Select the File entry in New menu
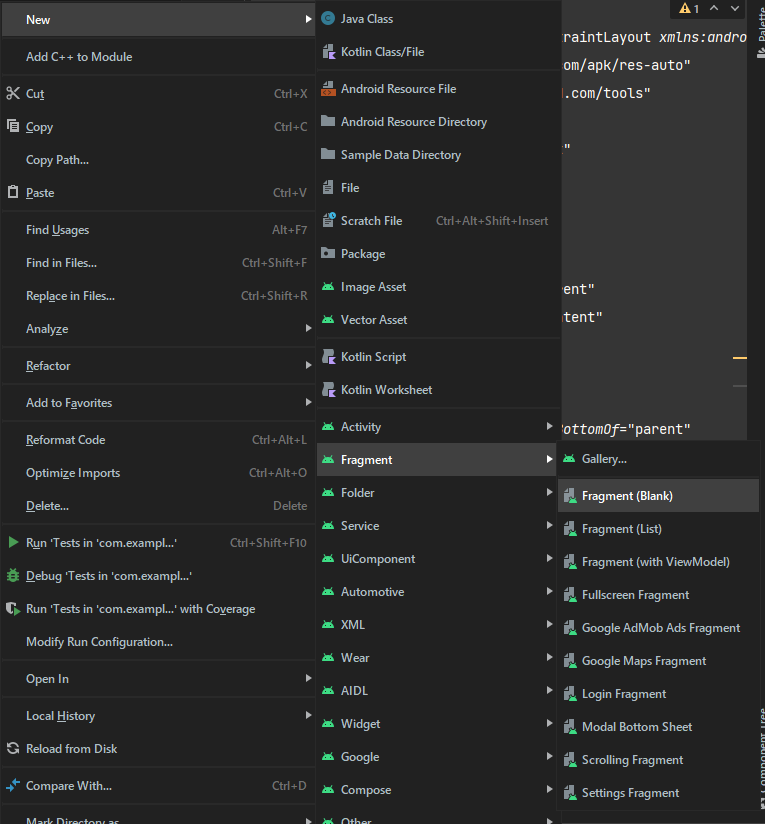The height and width of the screenshot is (824, 765). click(x=439, y=188)
